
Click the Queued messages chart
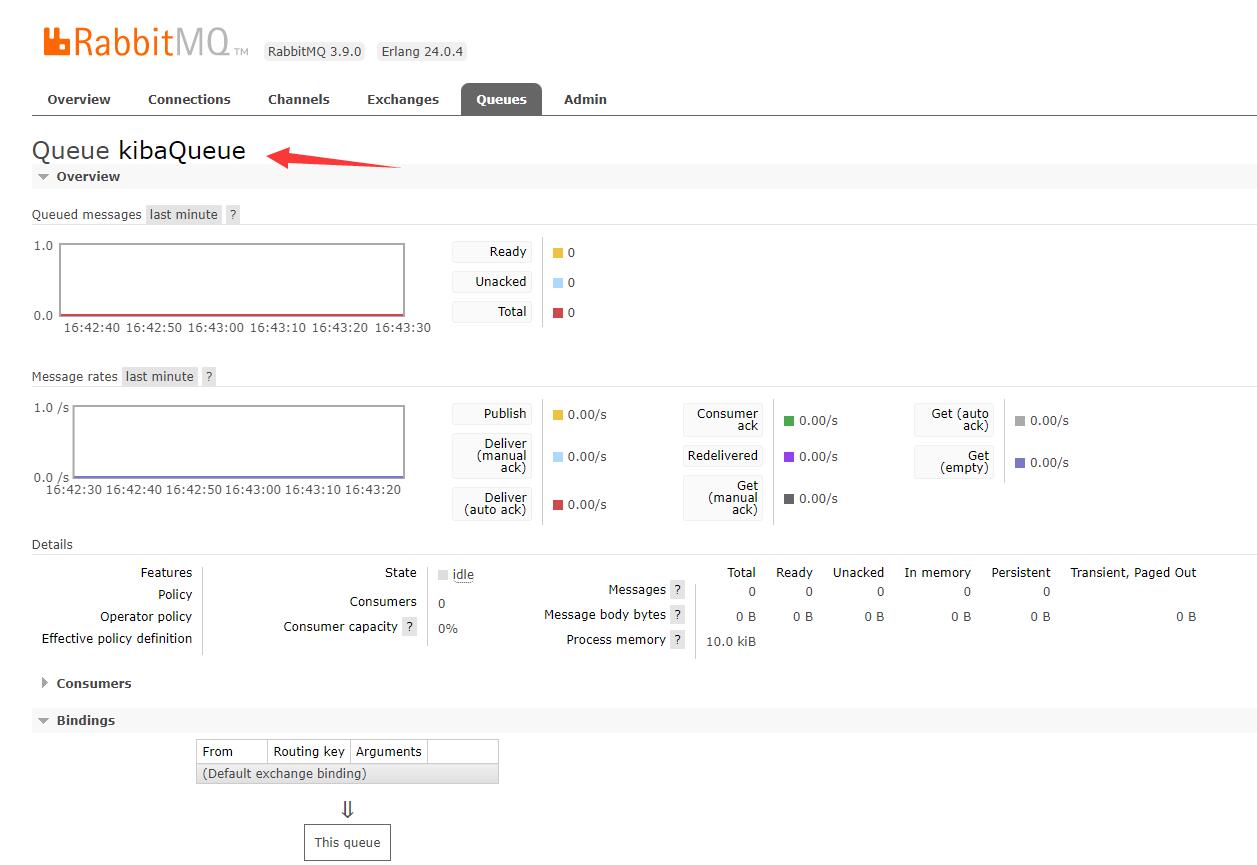point(232,280)
